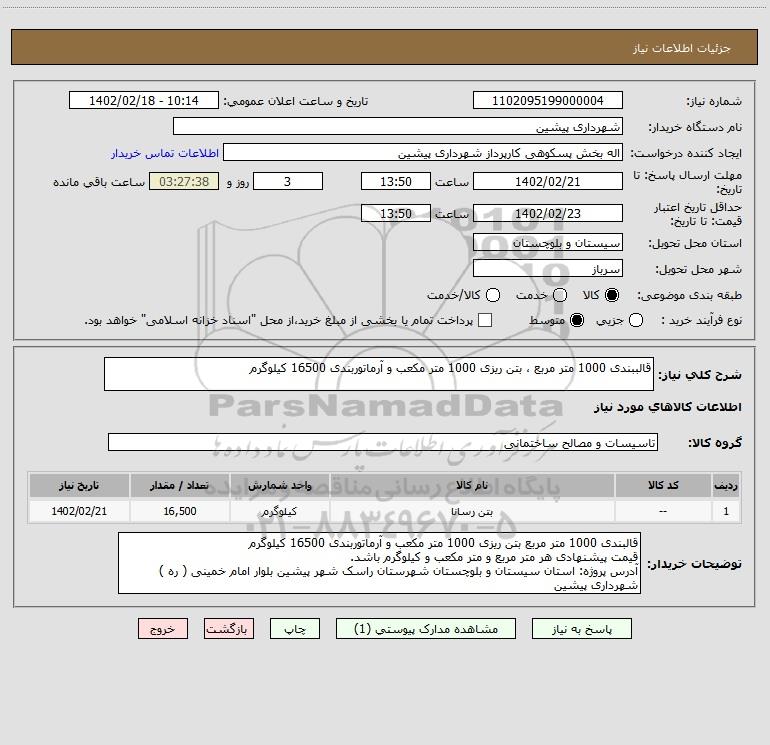Click the پاسخ به نیاز button

(x=581, y=629)
